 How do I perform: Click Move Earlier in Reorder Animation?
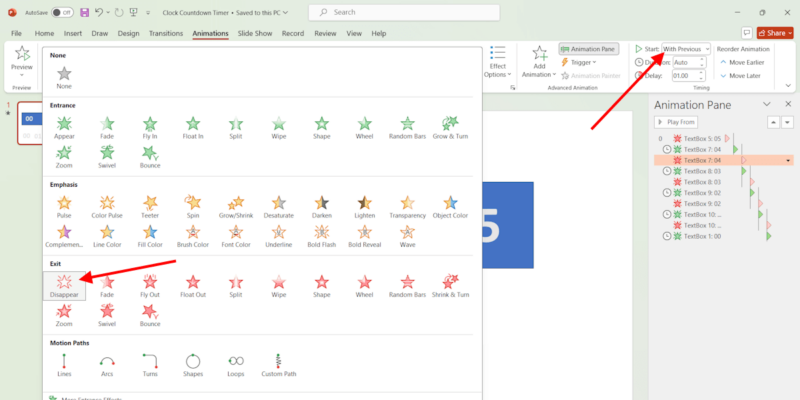click(741, 62)
